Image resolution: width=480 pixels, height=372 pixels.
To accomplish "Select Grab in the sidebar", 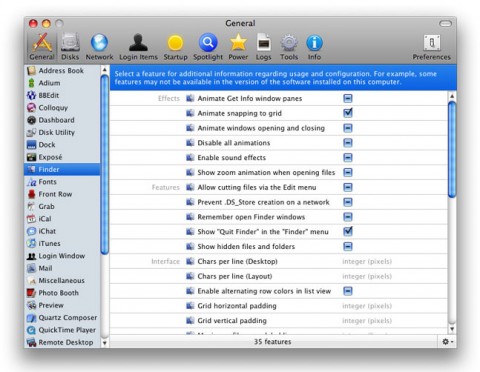I will click(62, 206).
